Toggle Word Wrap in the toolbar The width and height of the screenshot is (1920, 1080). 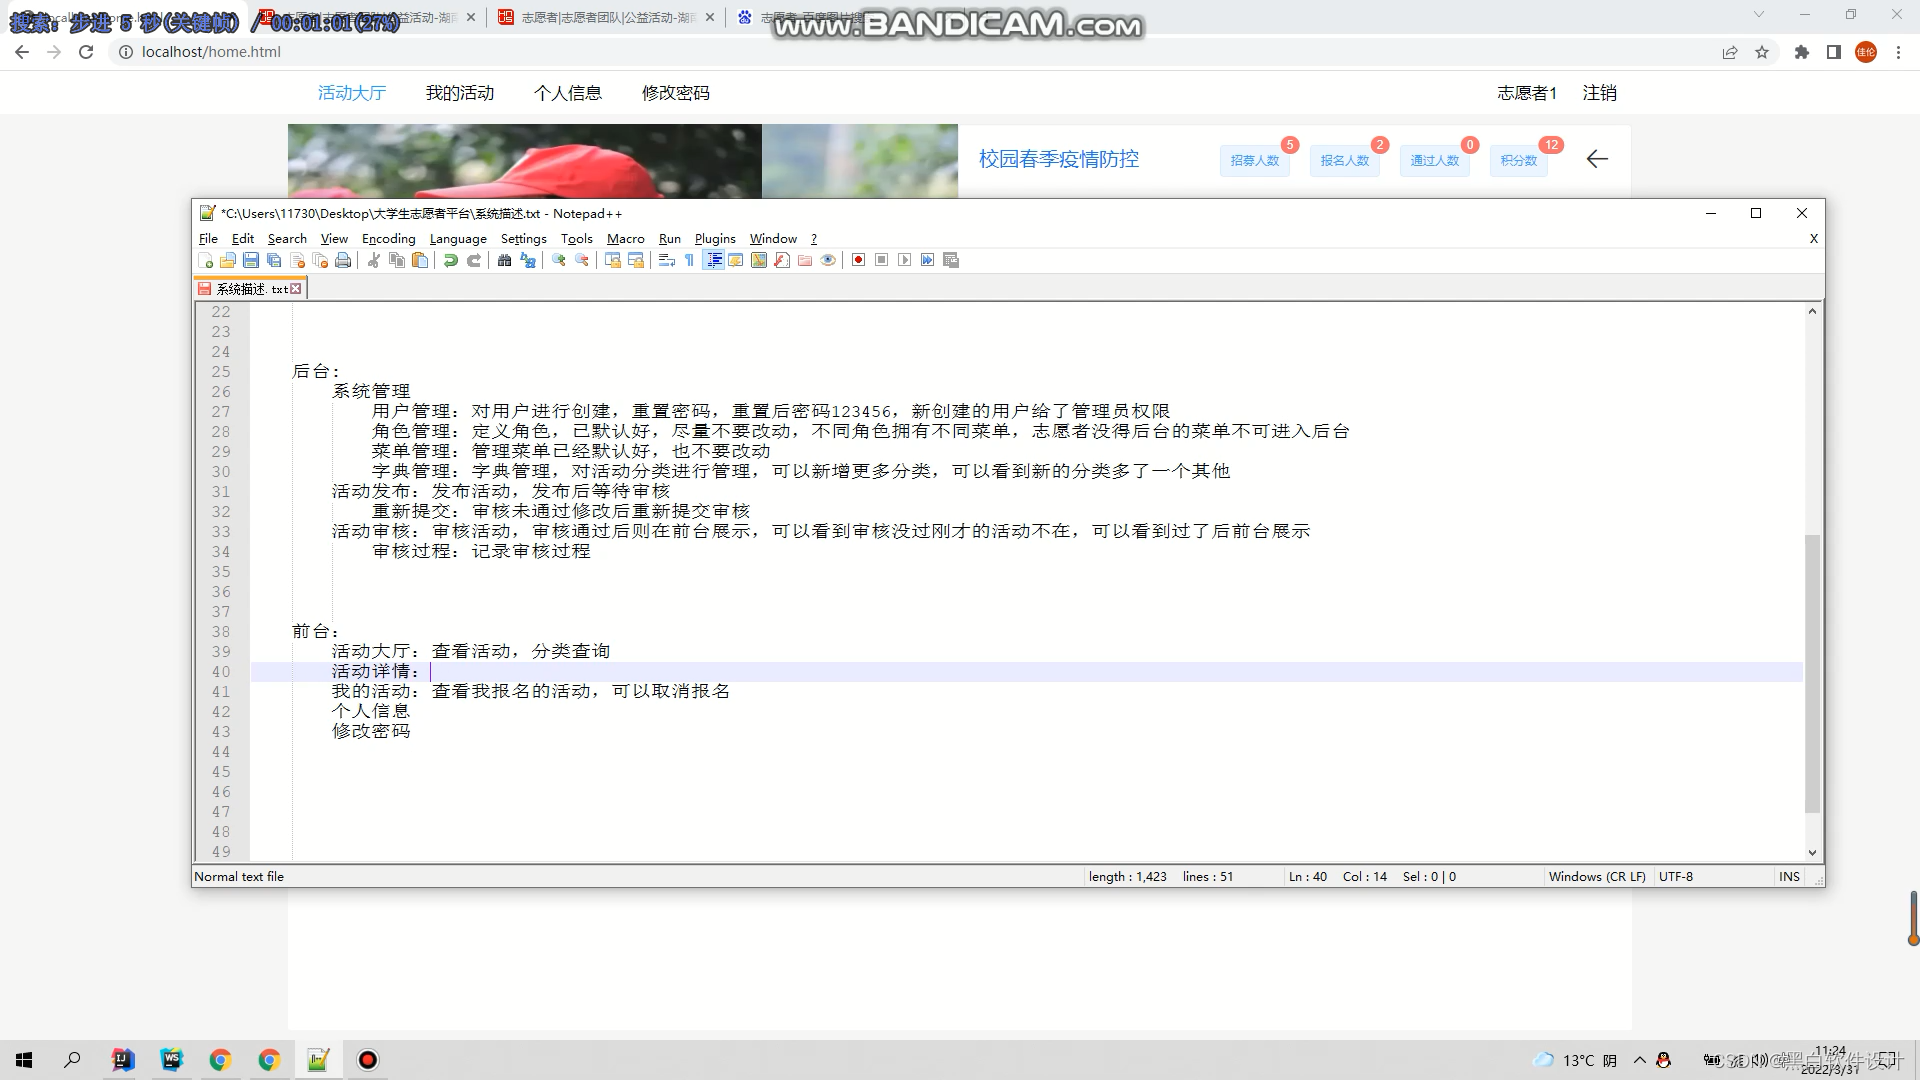[x=667, y=260]
